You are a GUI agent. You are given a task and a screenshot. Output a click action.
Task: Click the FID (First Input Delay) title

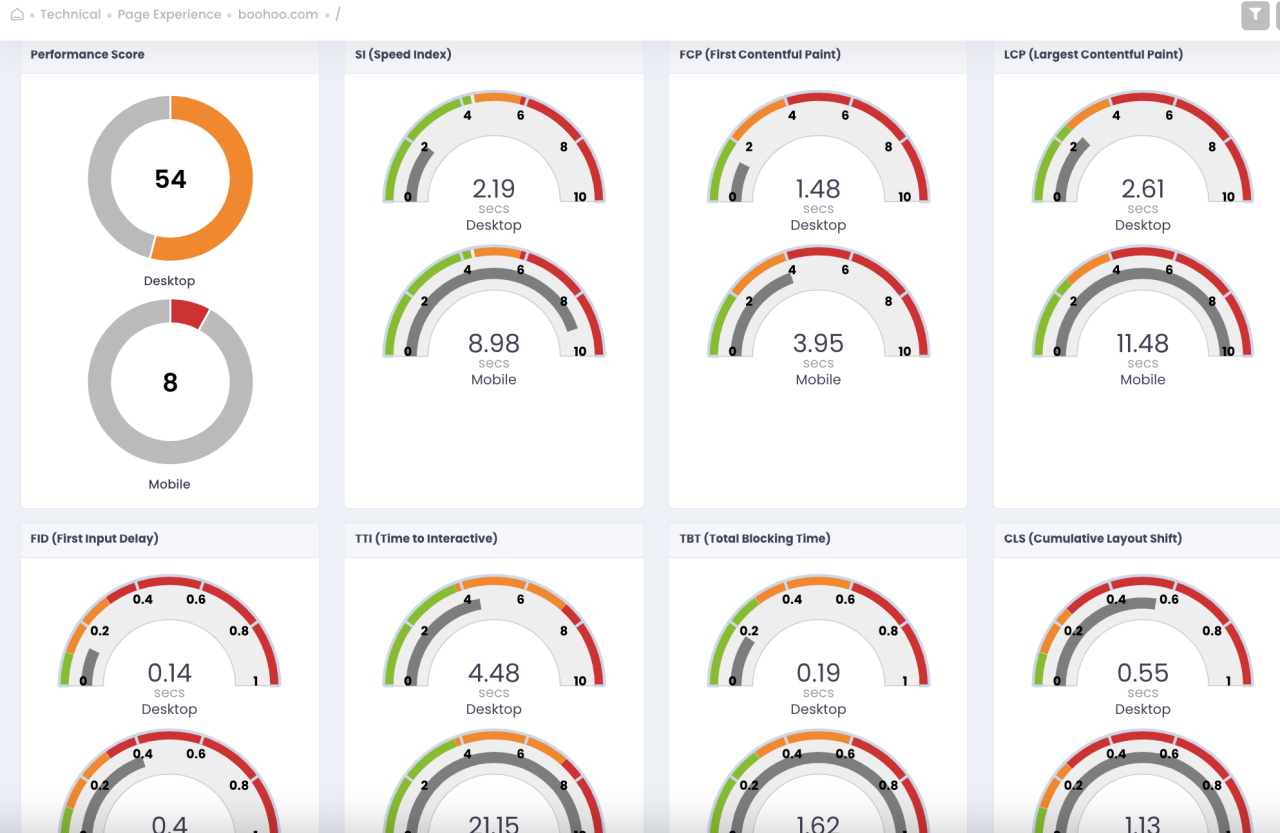point(94,538)
